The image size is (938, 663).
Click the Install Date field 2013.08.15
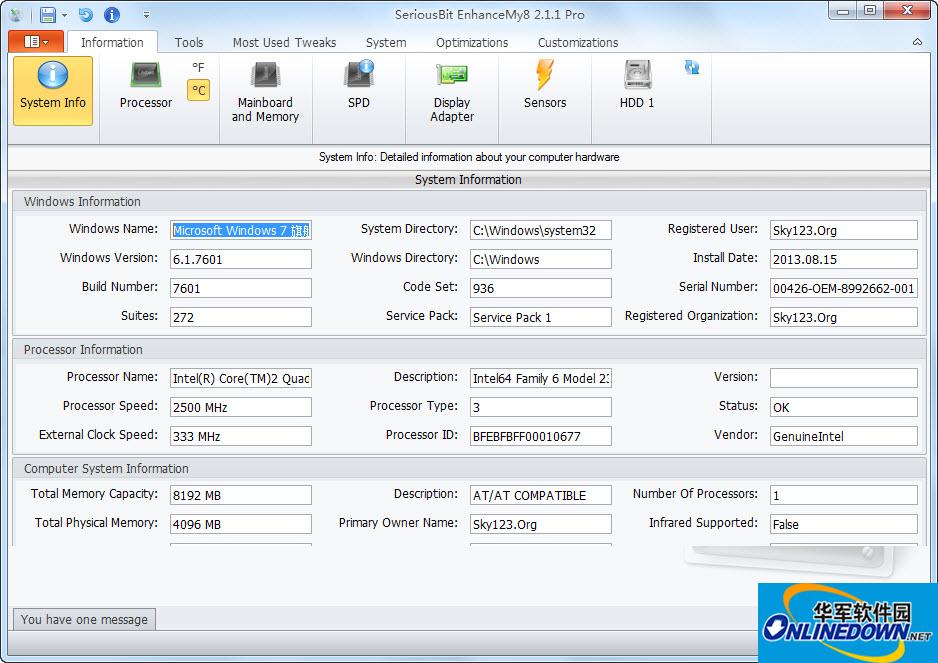(x=843, y=259)
